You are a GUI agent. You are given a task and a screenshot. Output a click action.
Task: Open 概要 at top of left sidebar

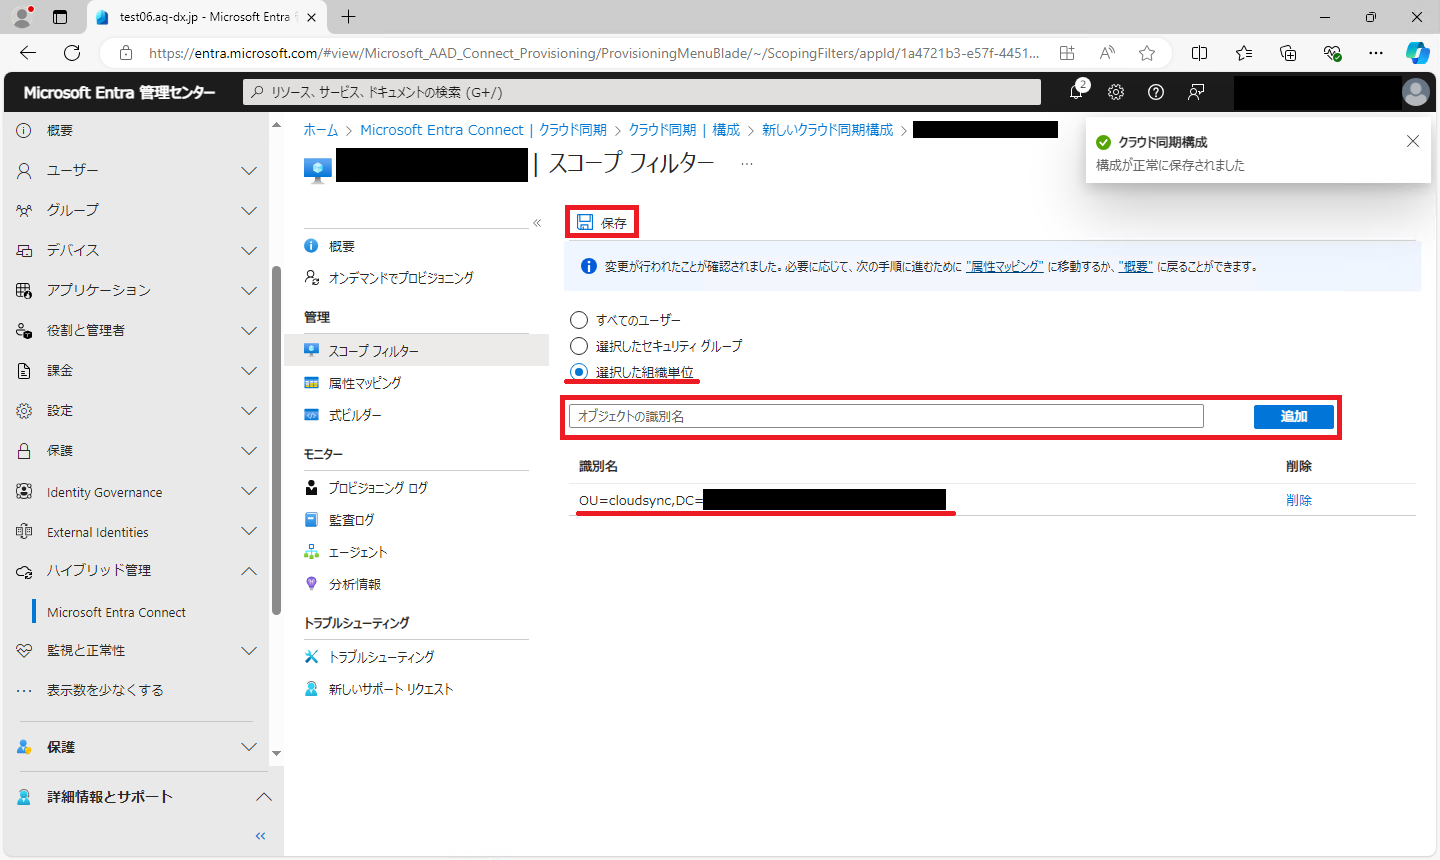[x=60, y=131]
